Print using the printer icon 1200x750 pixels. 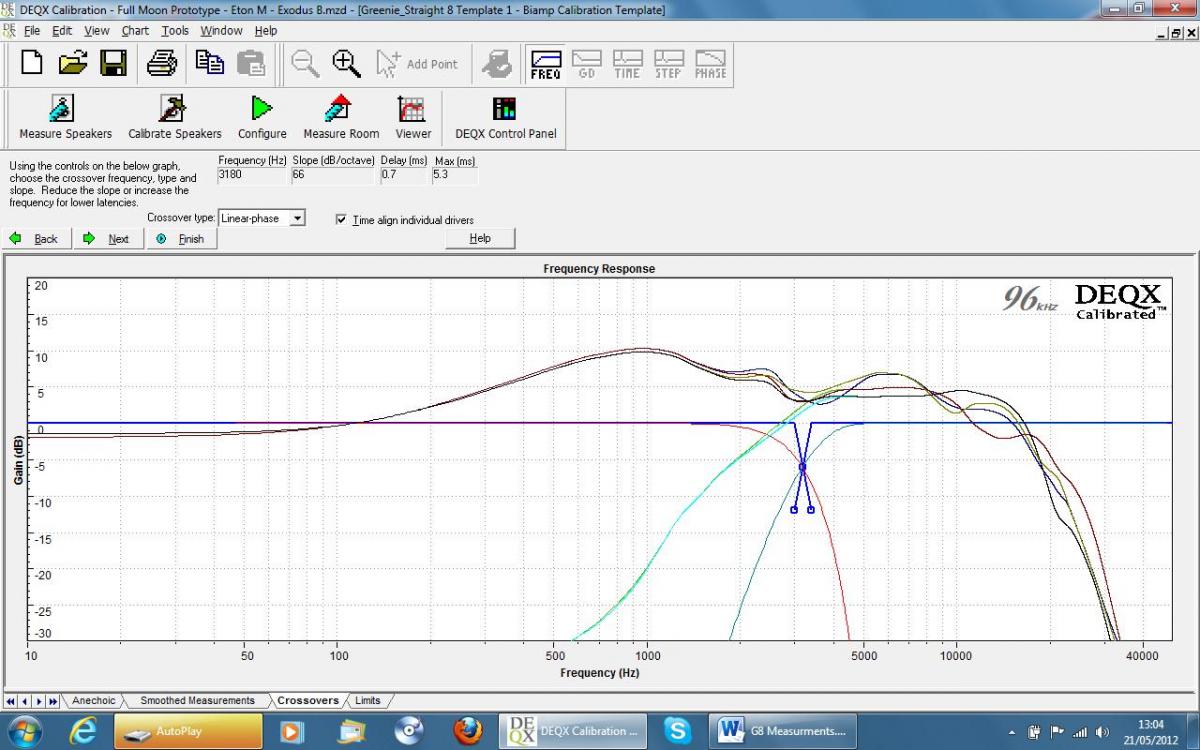point(162,64)
